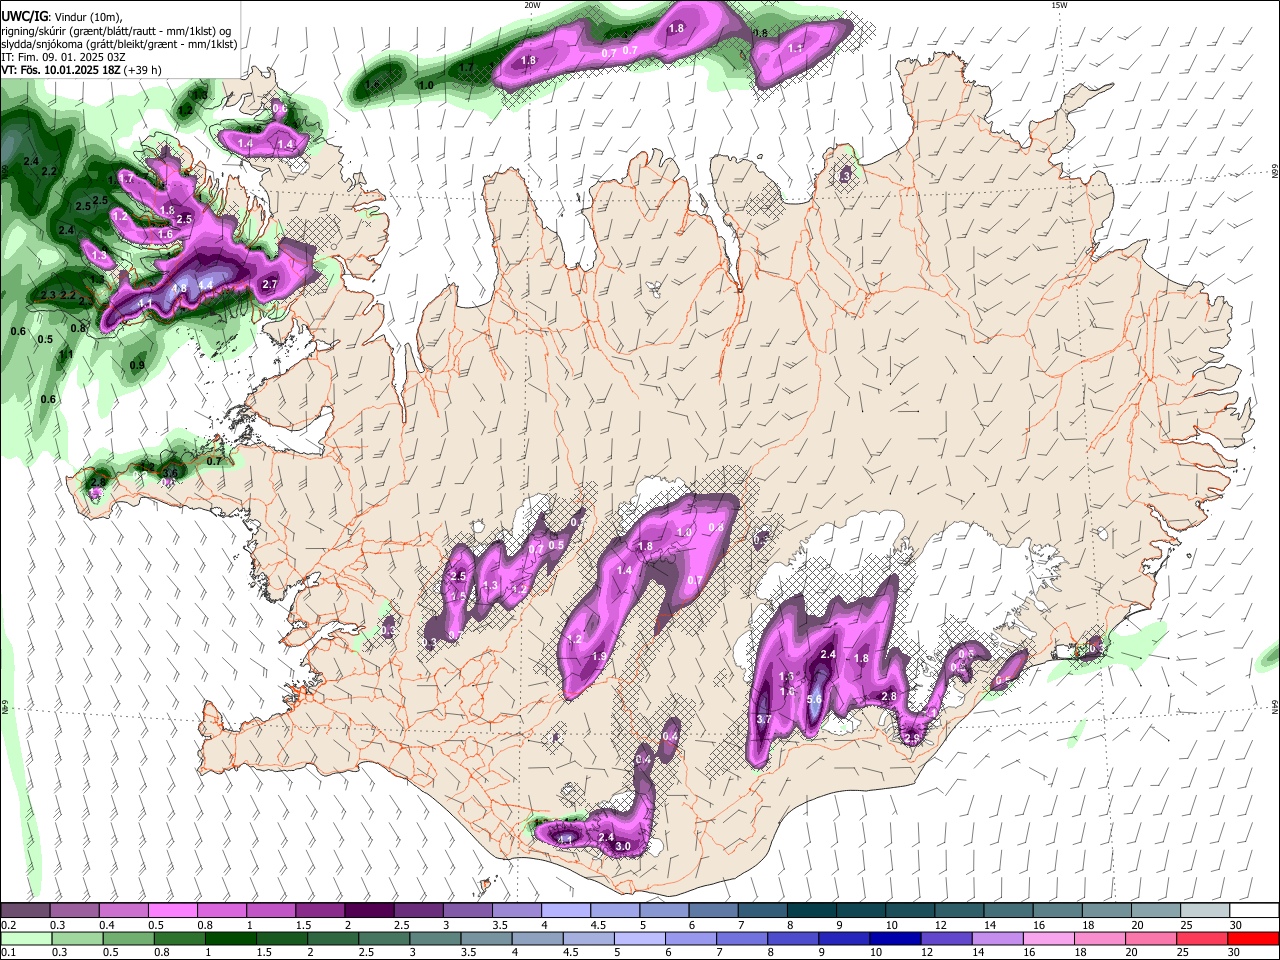This screenshot has width=1280, height=960.
Task: Pick the lower legend swatch between 20 and 25
Action: [1149, 938]
